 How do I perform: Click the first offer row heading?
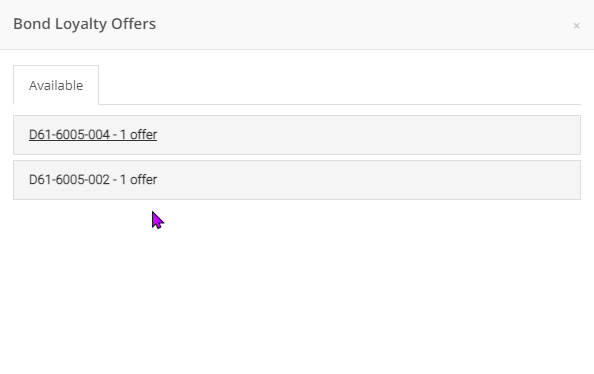[x=297, y=135]
